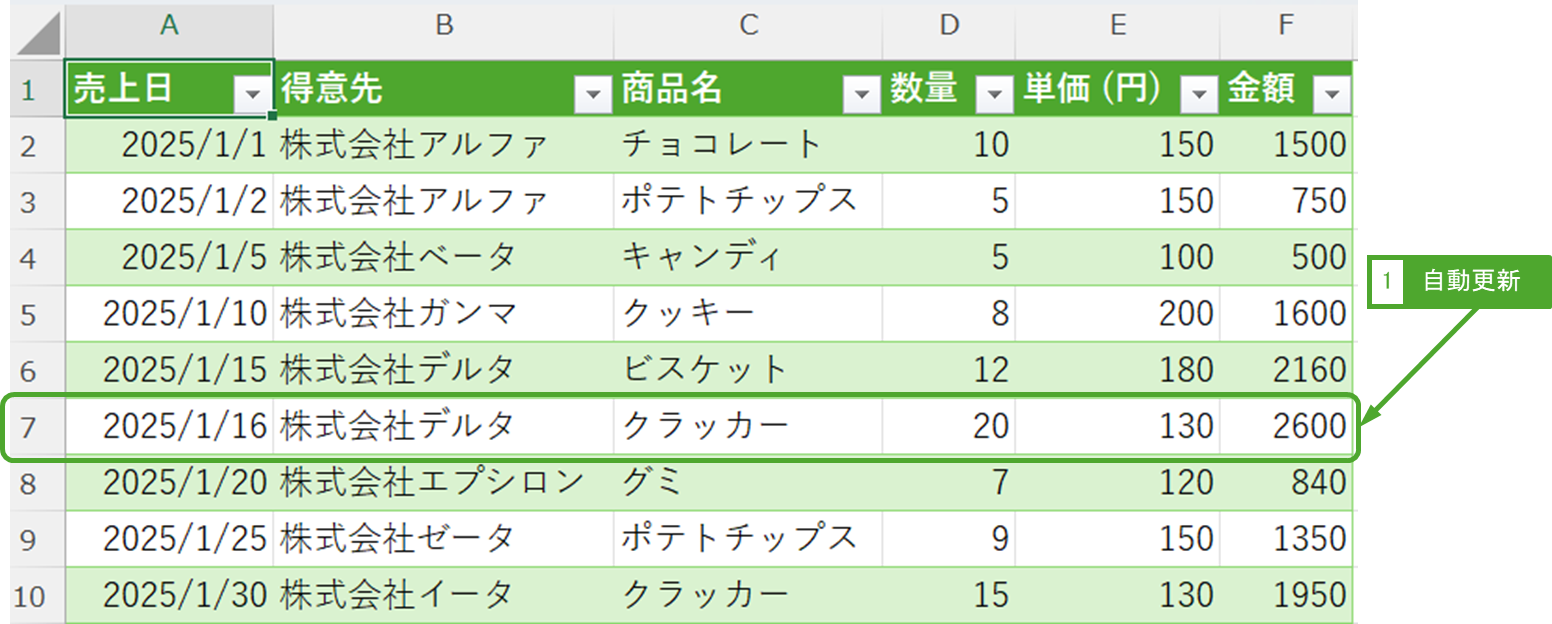Click the 自動更新 callout label
This screenshot has width=1552, height=624.
pos(1470,283)
